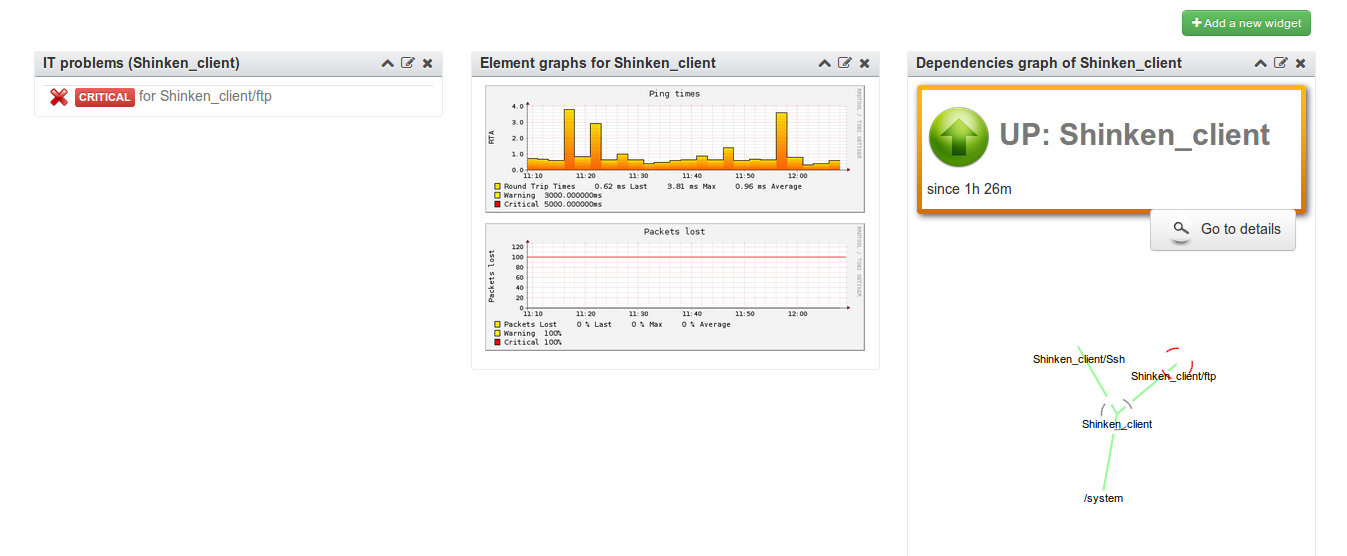1347x556 pixels.
Task: Select the /system node in graph
Action: pos(1103,498)
